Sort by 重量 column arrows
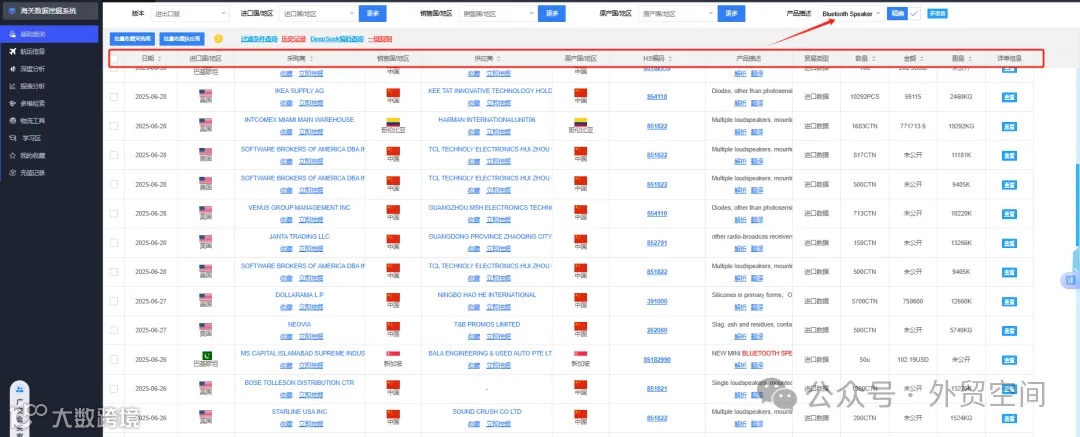 pos(970,59)
